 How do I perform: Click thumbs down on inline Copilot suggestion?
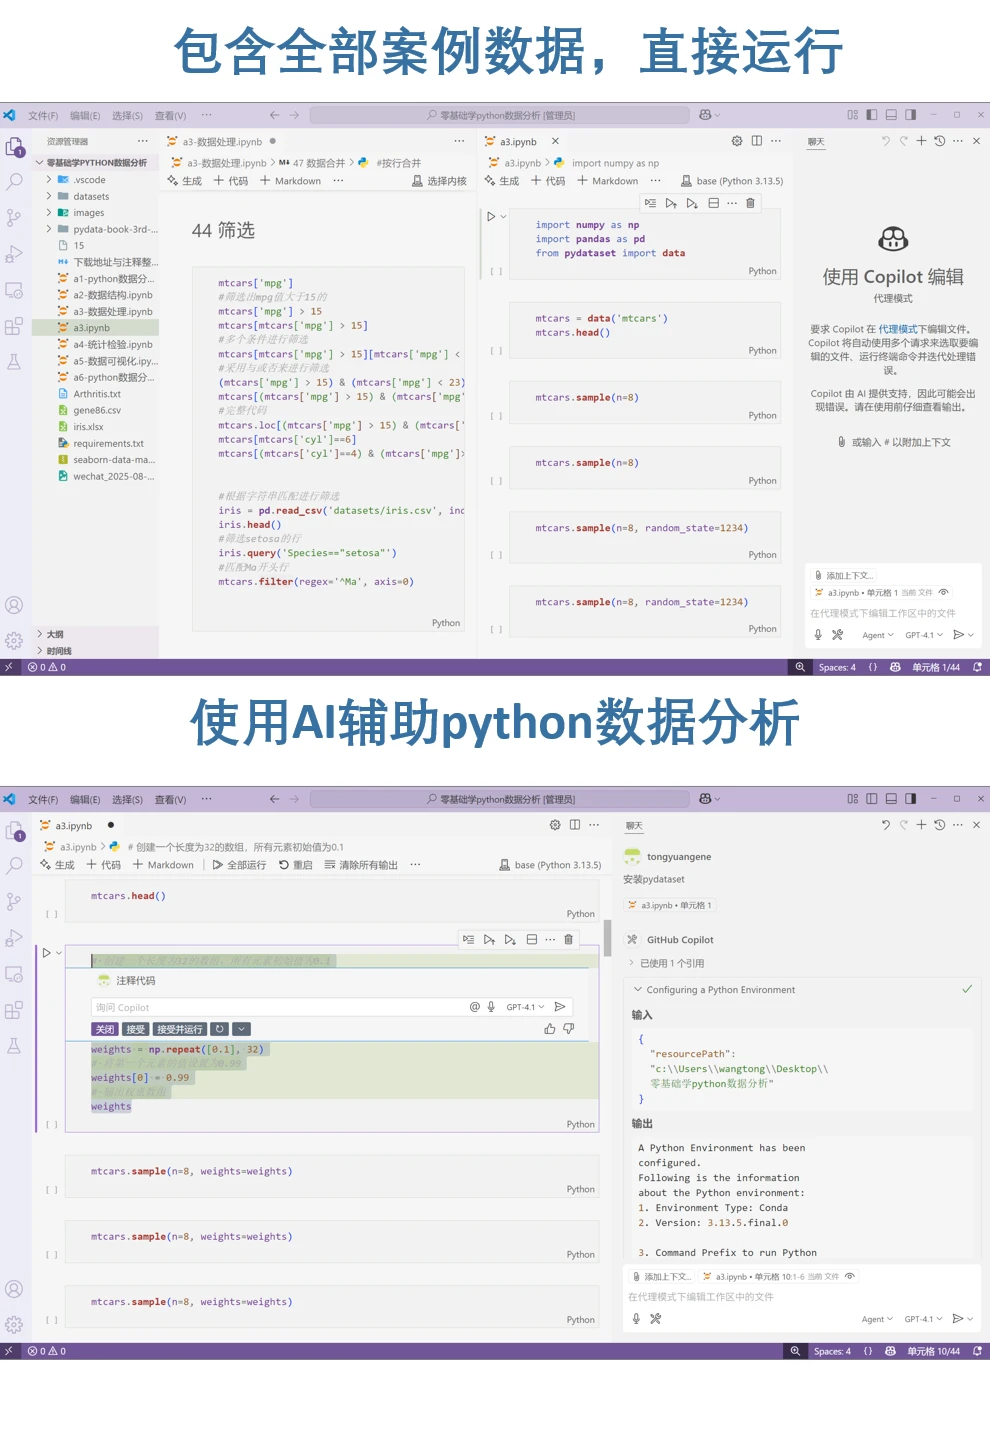click(569, 1028)
